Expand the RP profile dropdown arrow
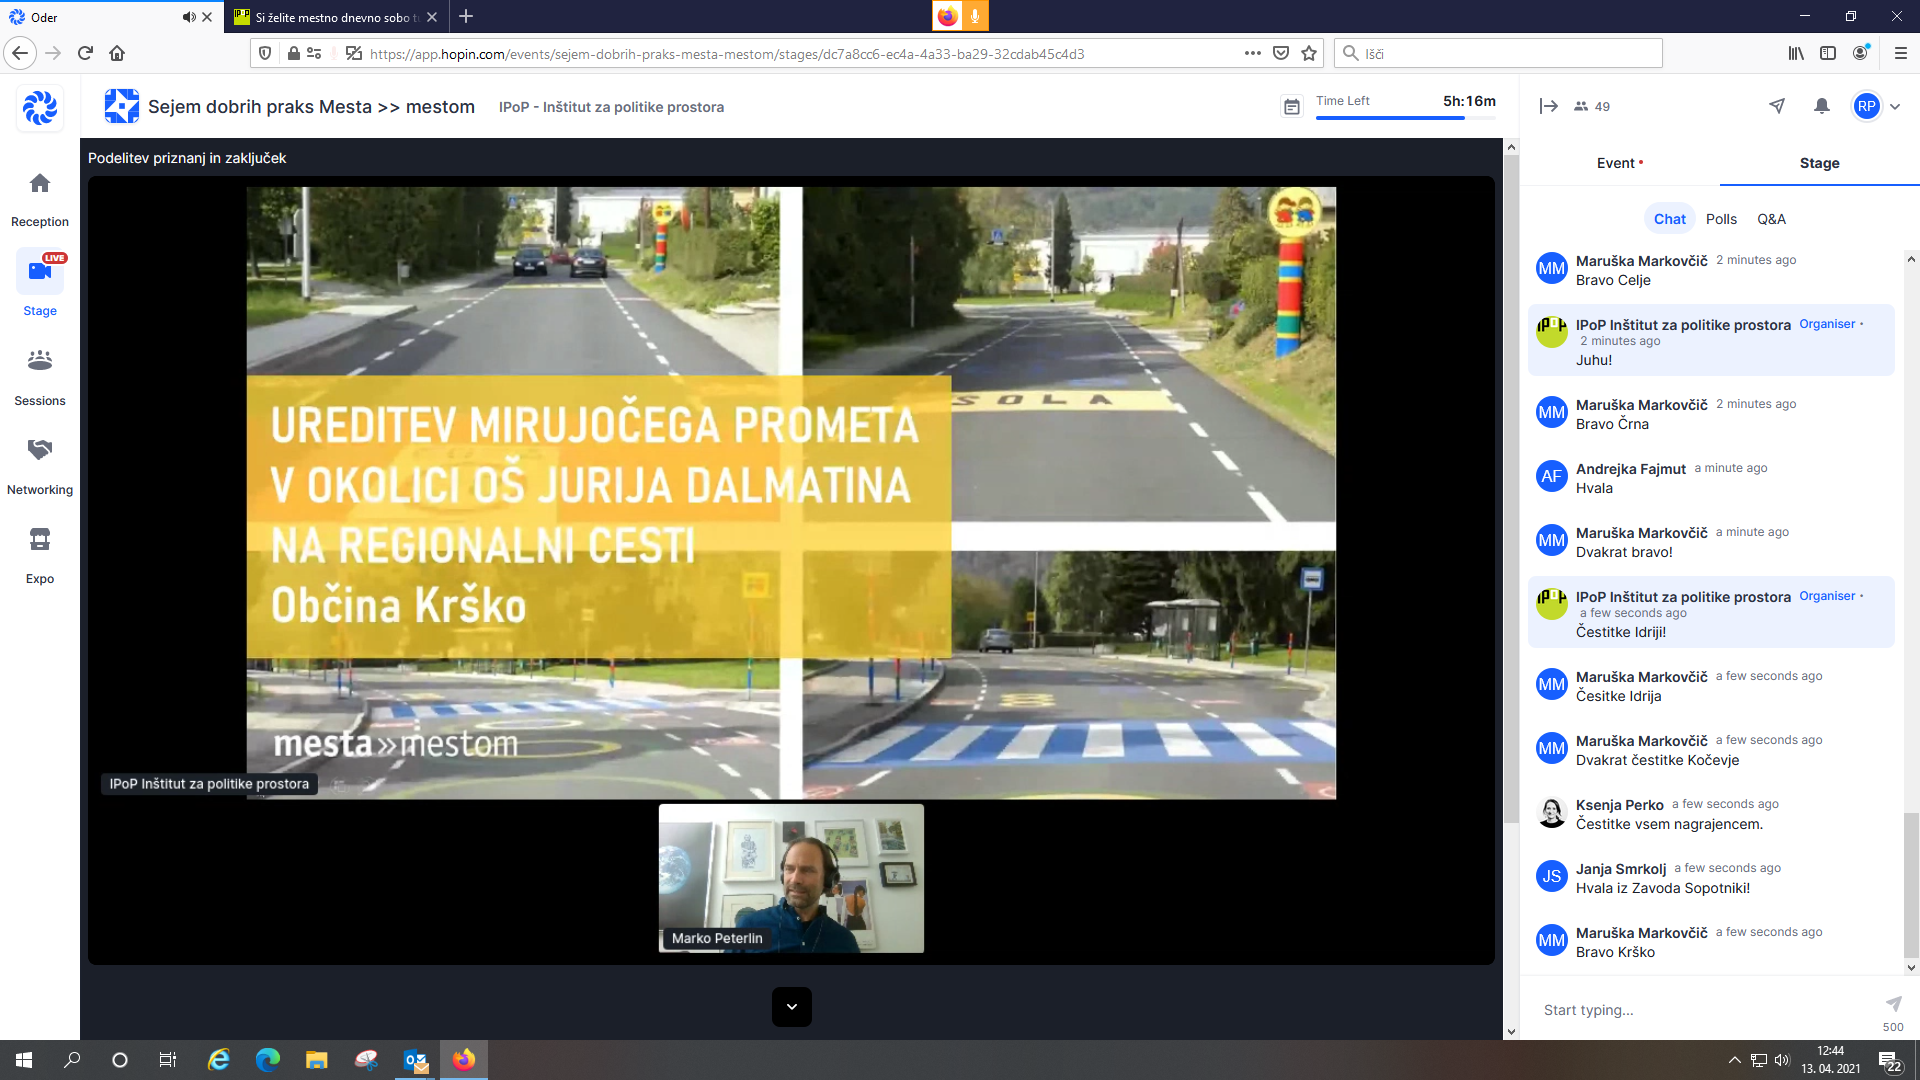The height and width of the screenshot is (1080, 1920). [1895, 106]
